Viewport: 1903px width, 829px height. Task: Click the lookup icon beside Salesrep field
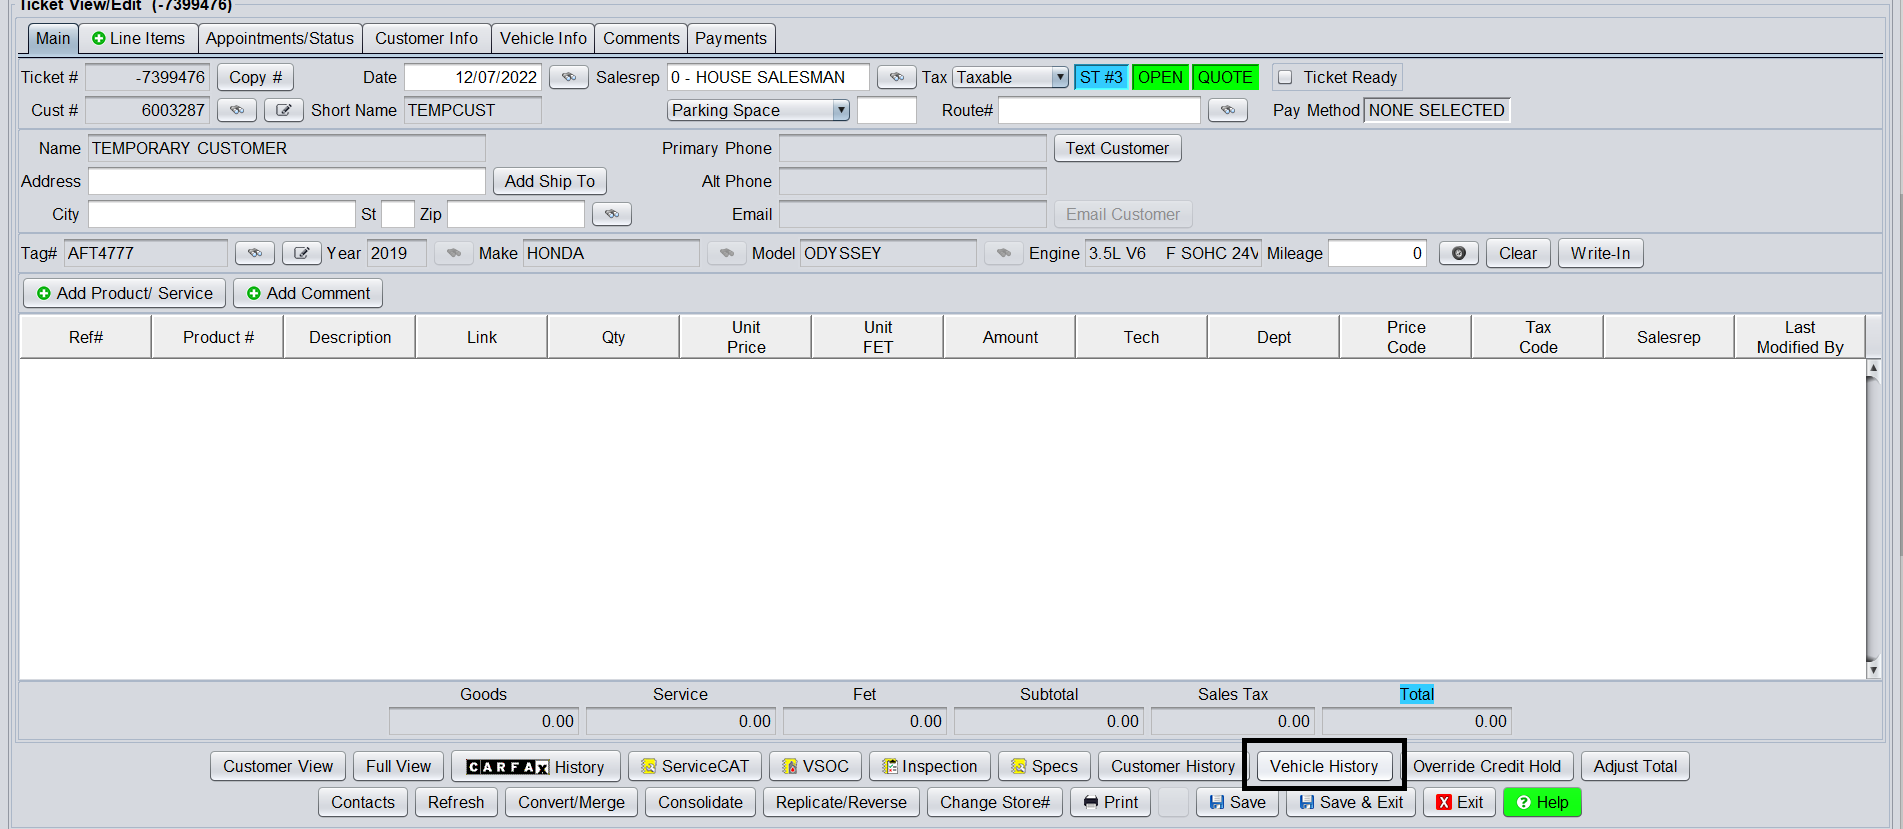[896, 77]
